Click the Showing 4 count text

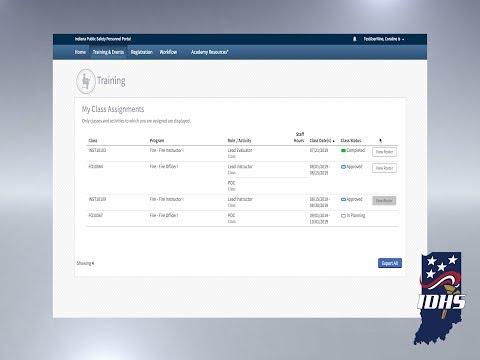pyautogui.click(x=85, y=263)
